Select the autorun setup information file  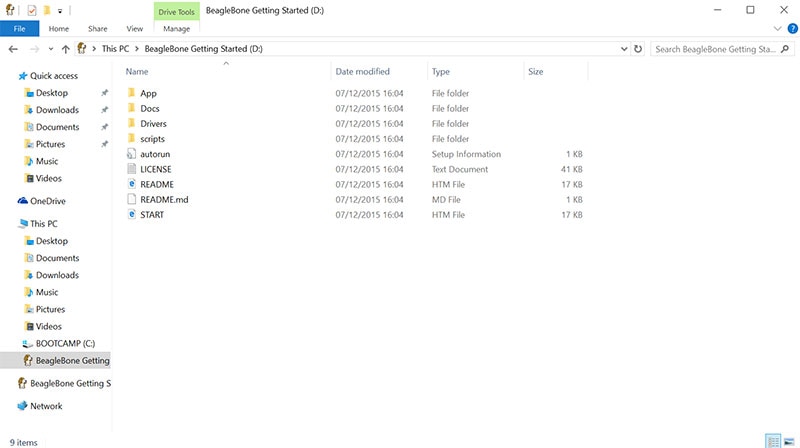tap(153, 154)
